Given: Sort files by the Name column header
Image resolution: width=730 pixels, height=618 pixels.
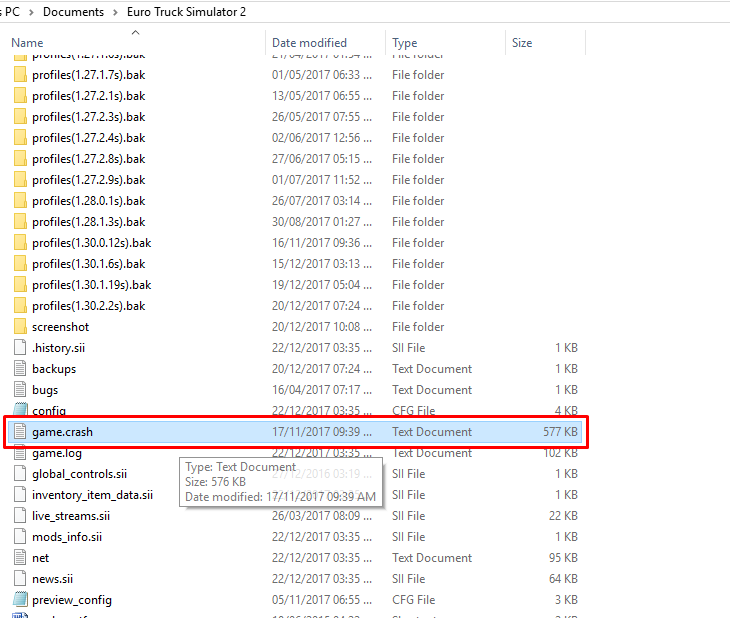Looking at the screenshot, I should (27, 43).
